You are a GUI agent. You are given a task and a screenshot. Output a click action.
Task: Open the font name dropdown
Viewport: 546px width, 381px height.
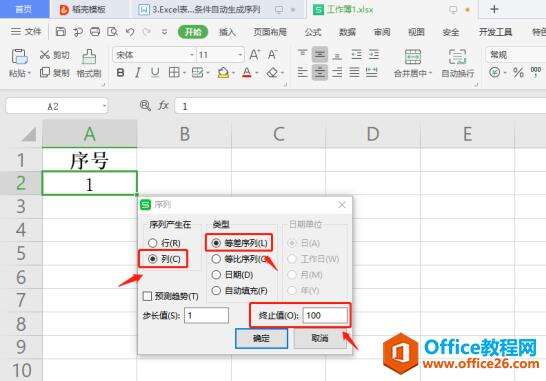click(x=192, y=55)
